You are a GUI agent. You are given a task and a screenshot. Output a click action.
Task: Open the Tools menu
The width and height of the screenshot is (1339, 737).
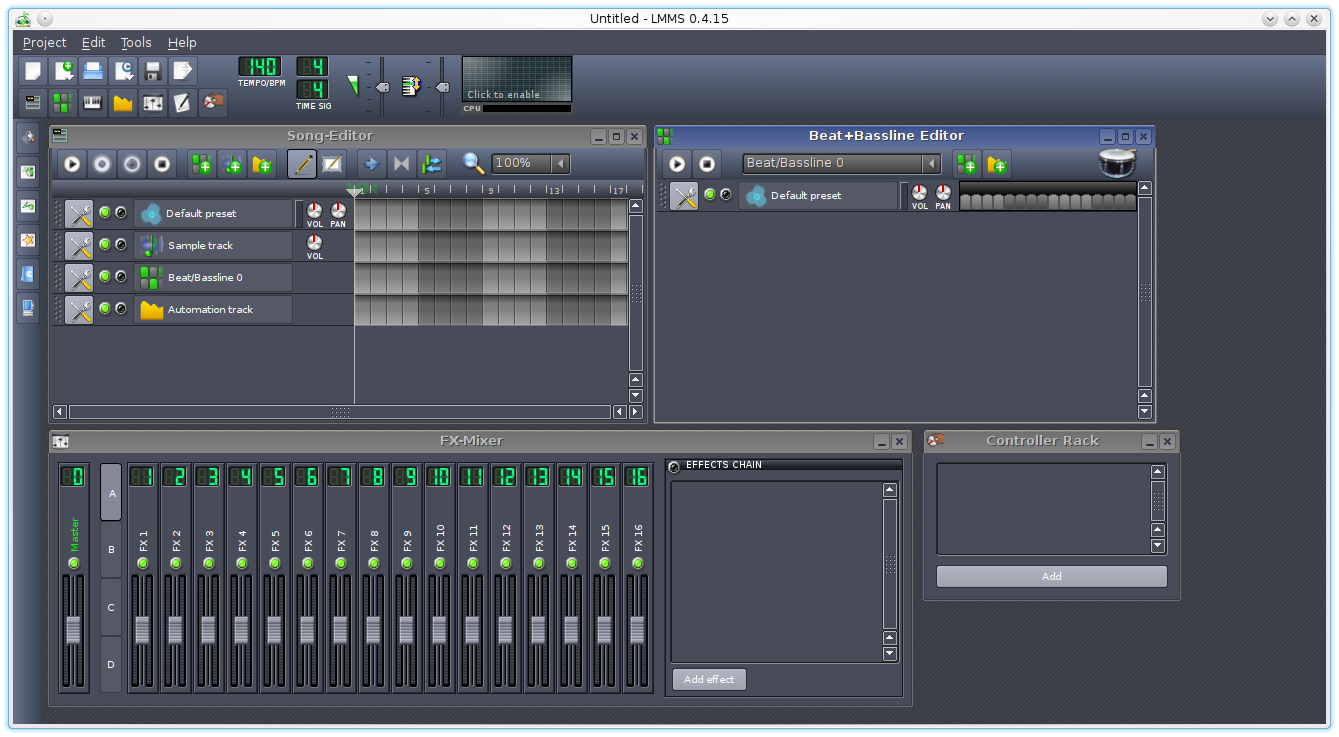tap(136, 43)
